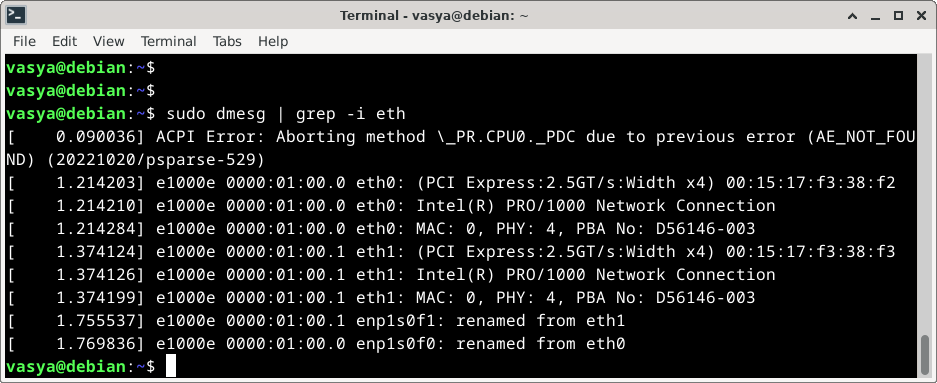Screen dimensions: 937x383
Task: Maximize the terminal window
Action: pos(898,16)
